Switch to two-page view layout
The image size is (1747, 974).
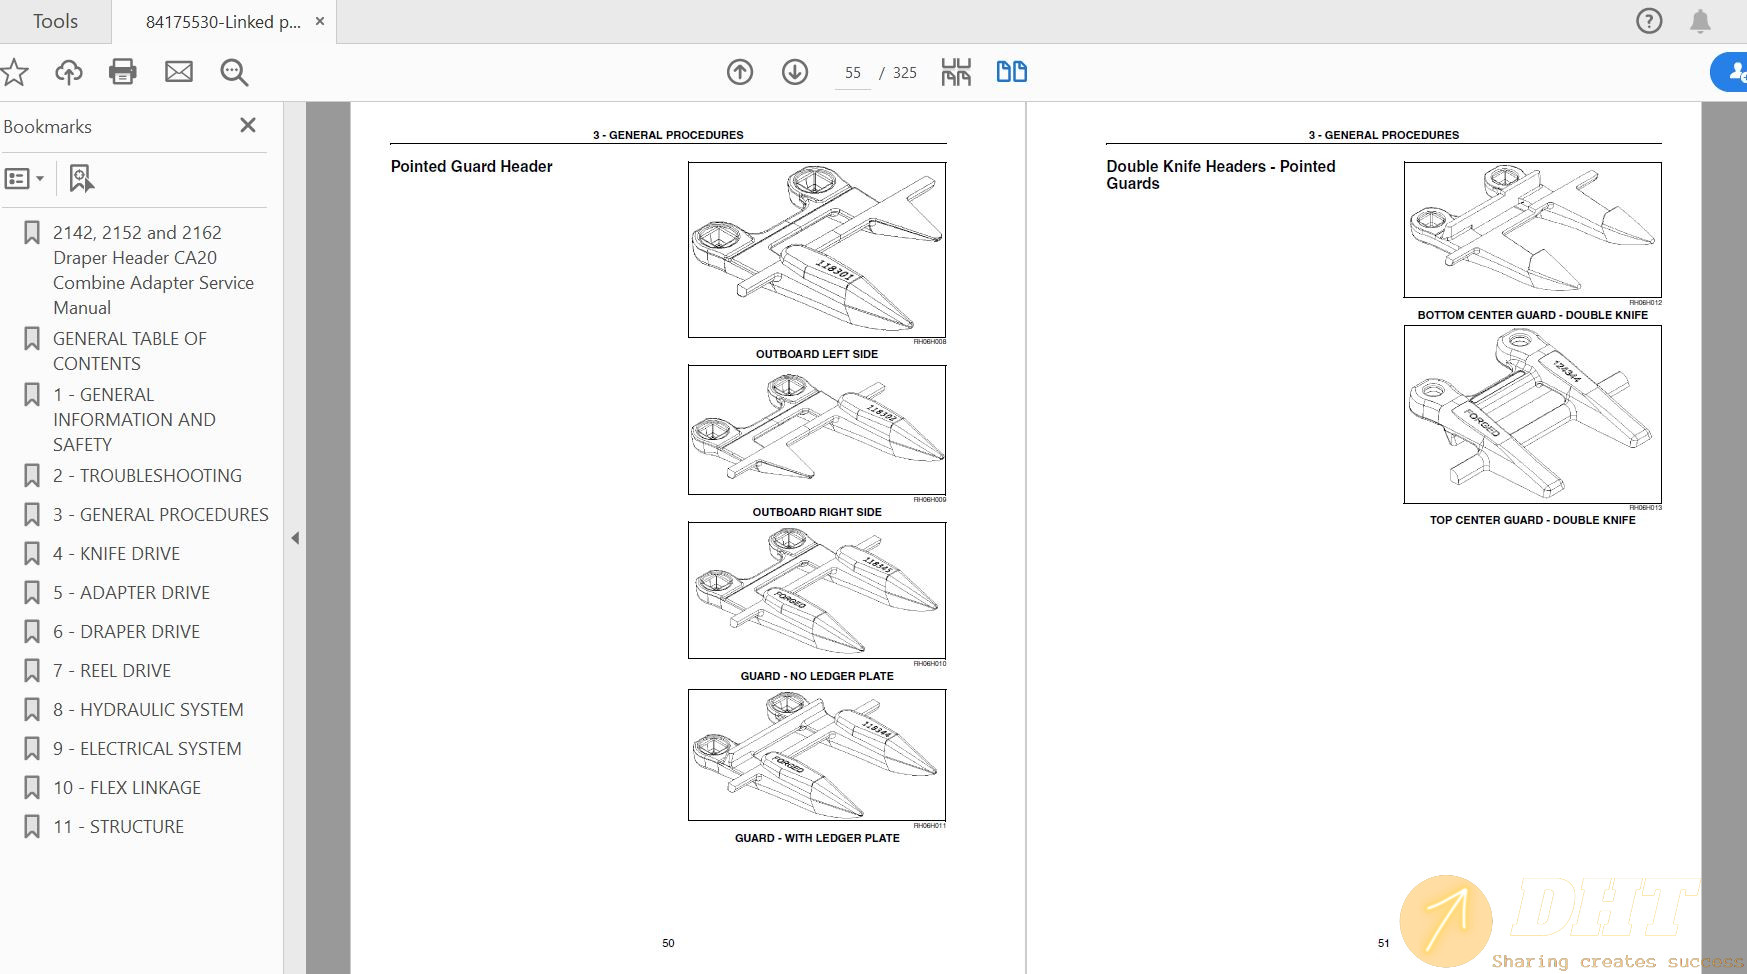1011,72
